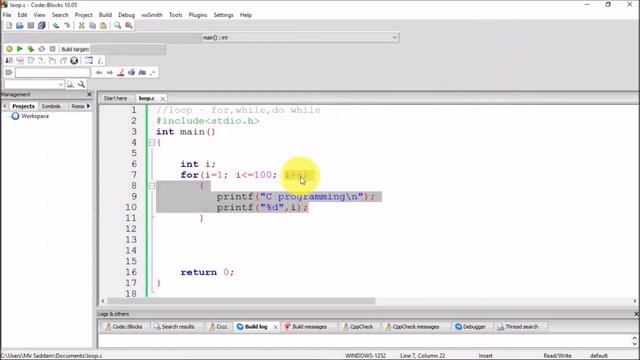Viewport: 640px width, 360px height.
Task: Click the Save file icon
Action: click(31, 25)
